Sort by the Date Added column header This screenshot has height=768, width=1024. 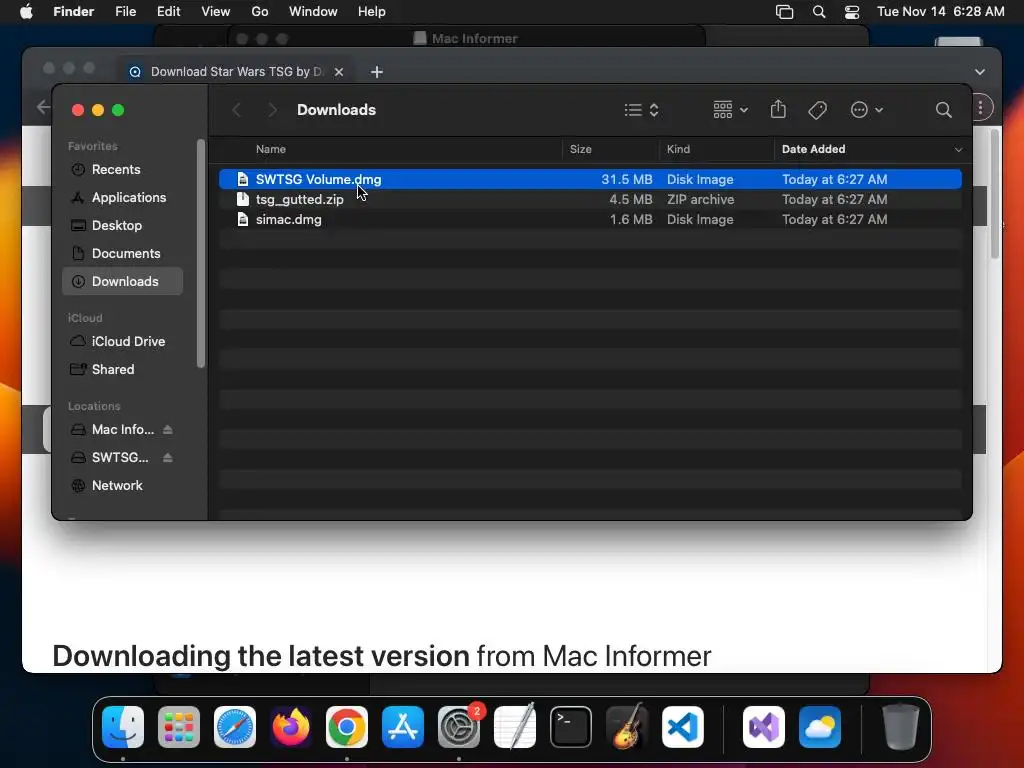tap(813, 149)
